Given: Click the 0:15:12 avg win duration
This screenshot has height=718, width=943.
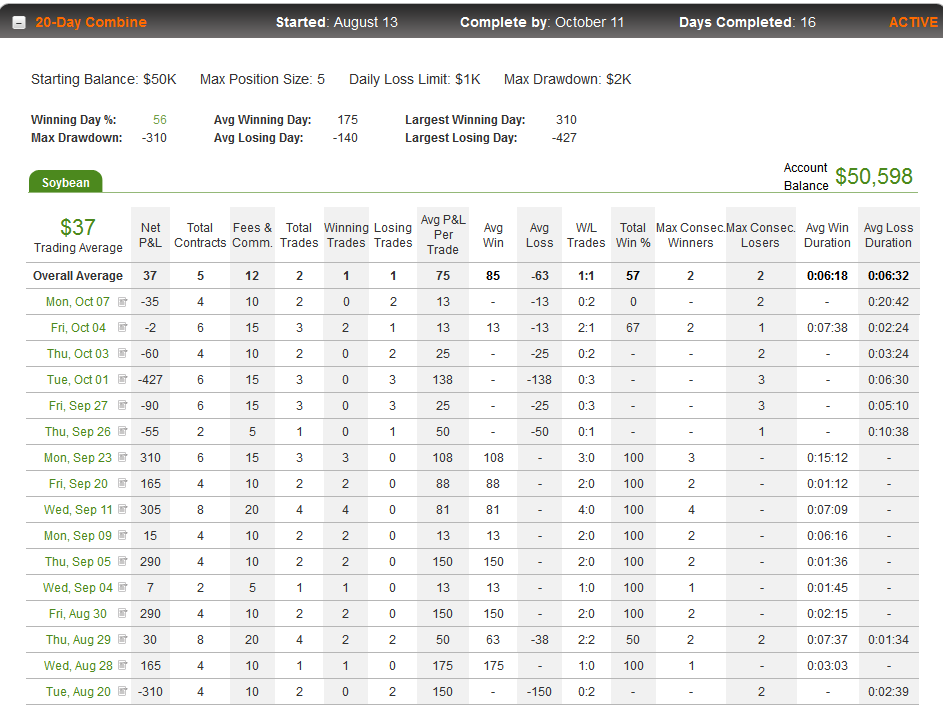Looking at the screenshot, I should 828,458.
